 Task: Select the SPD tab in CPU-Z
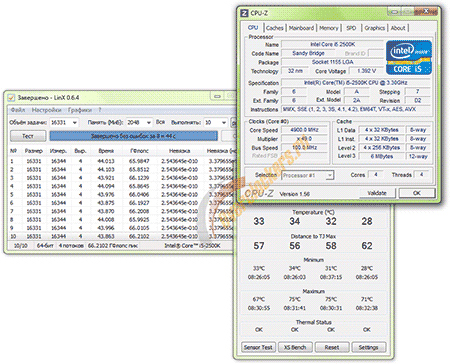tap(351, 28)
